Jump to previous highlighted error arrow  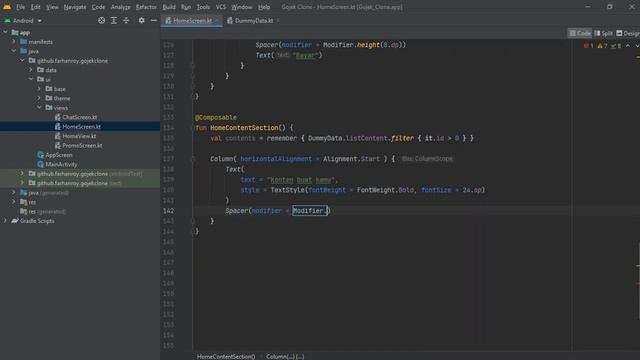(x=628, y=46)
